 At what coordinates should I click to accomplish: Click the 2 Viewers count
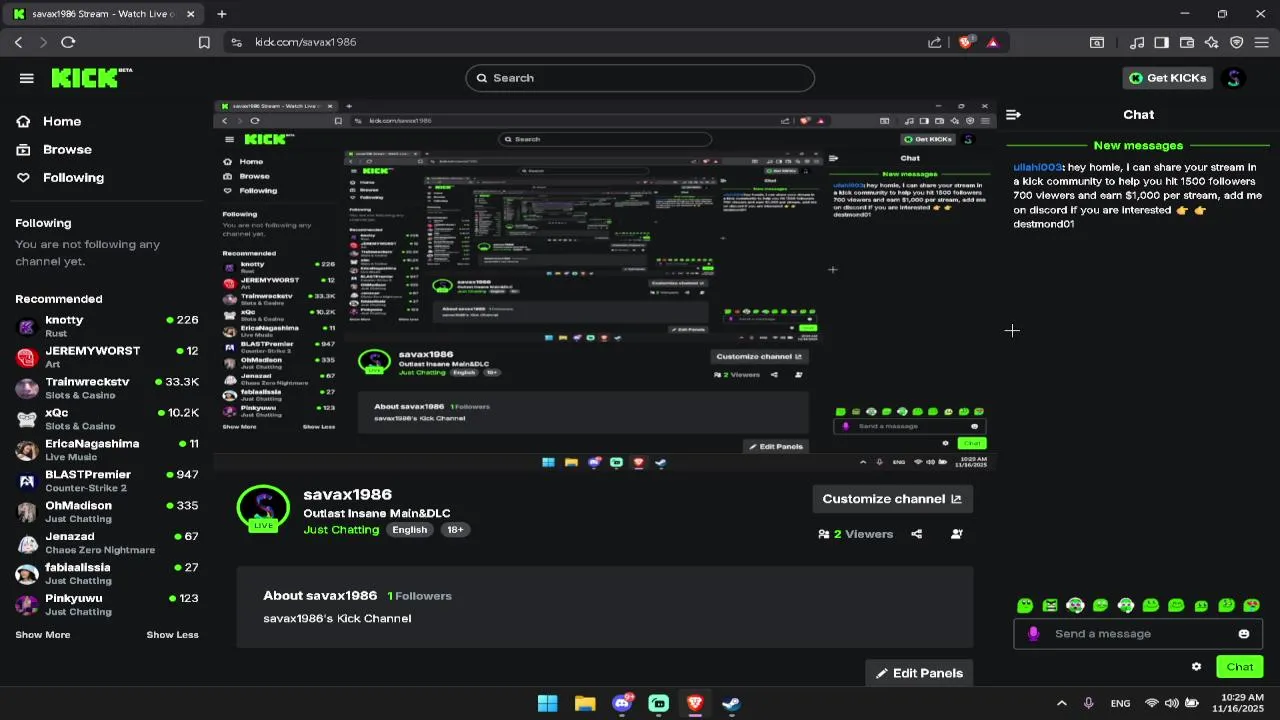tap(855, 534)
